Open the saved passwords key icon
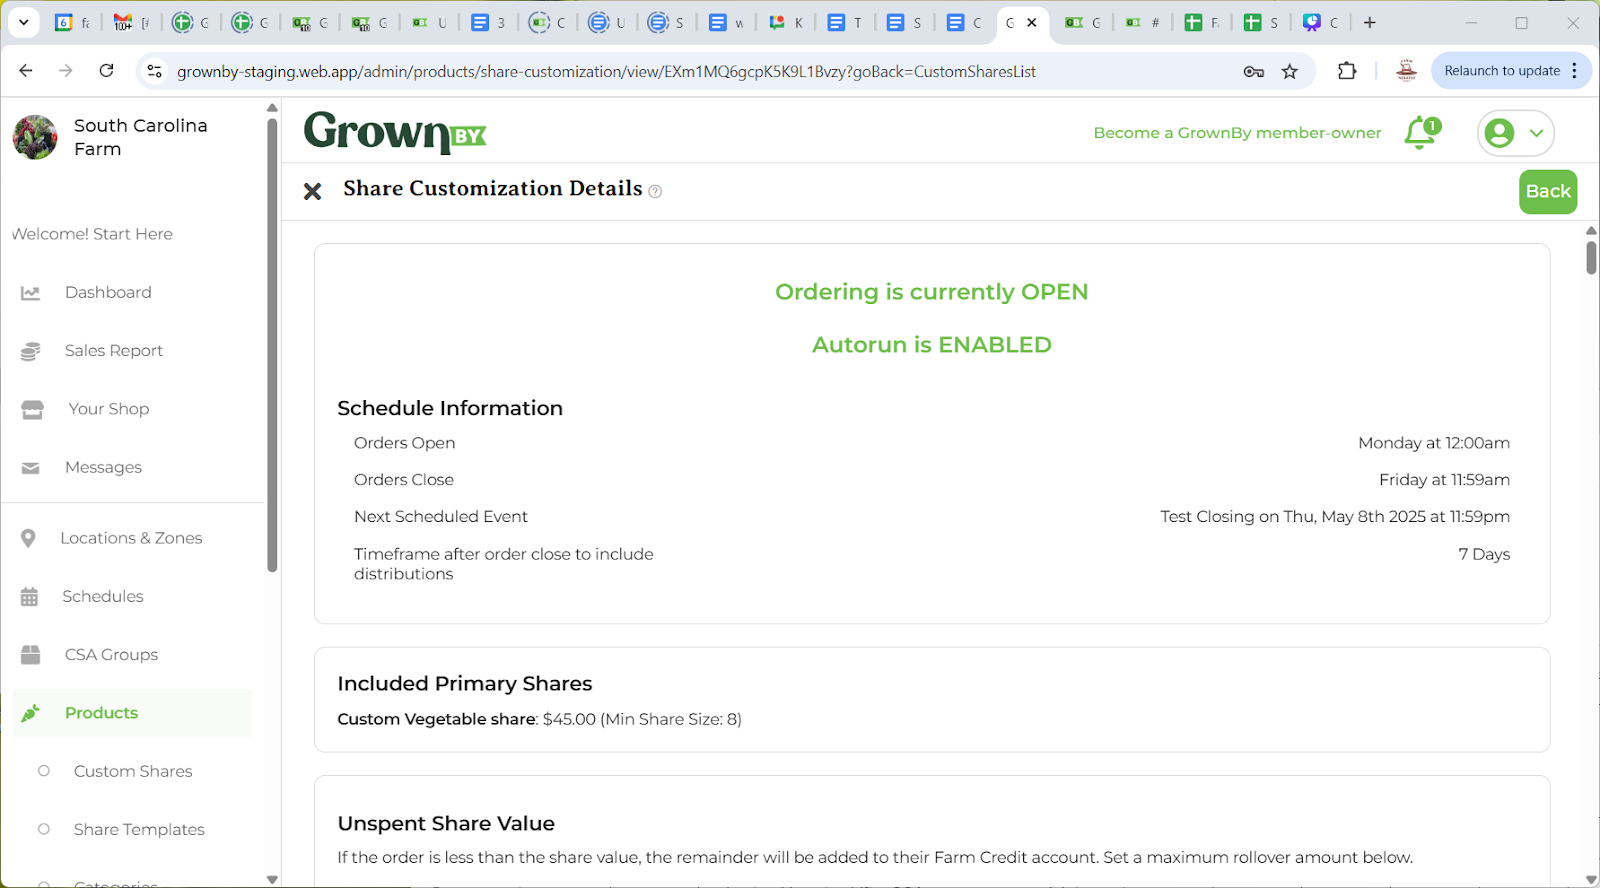1600x888 pixels. tap(1253, 71)
